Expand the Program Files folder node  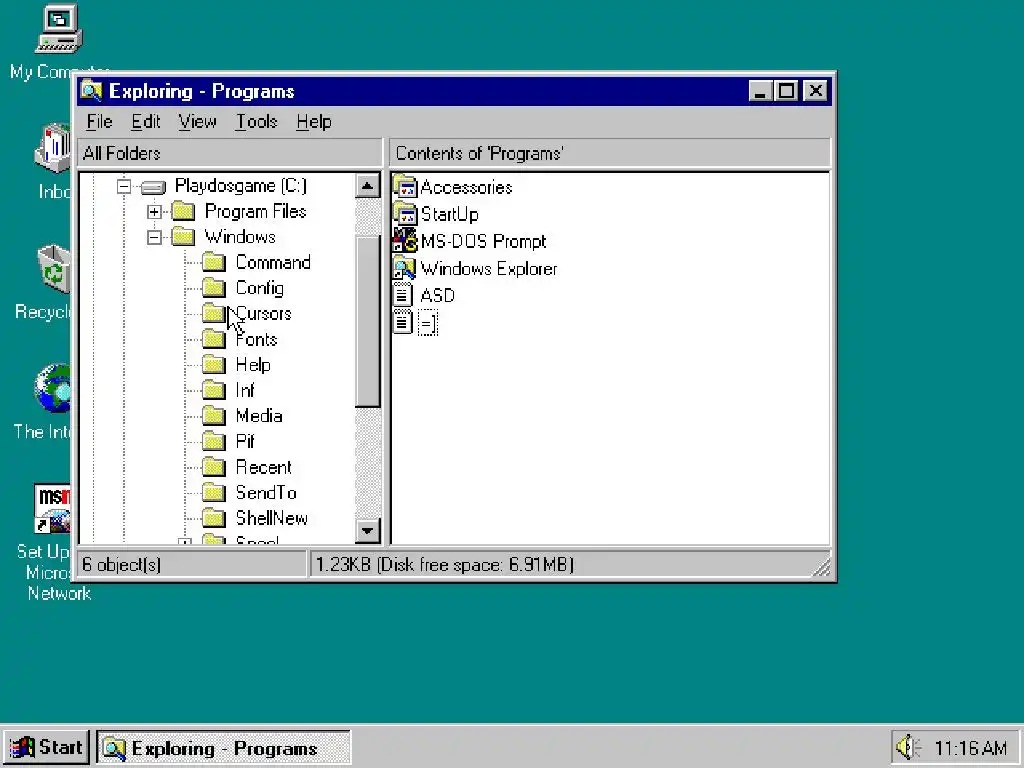pos(154,212)
